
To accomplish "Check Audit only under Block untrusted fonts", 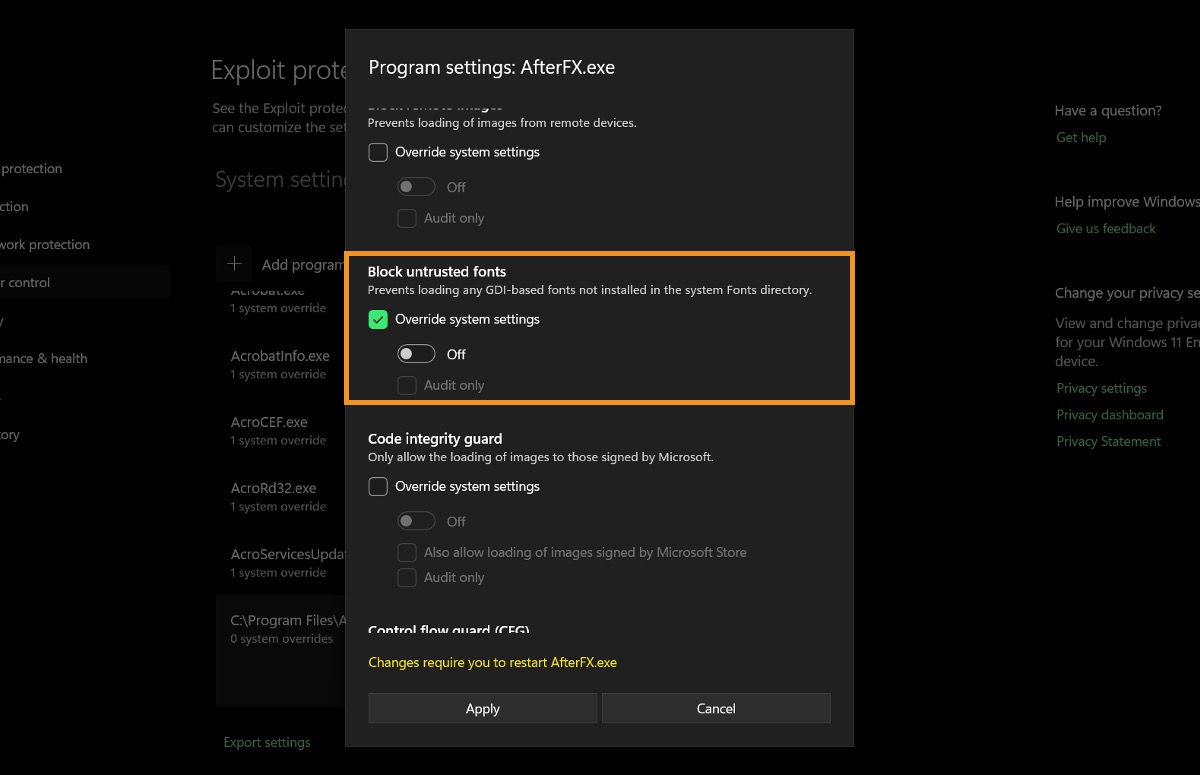I will [x=407, y=385].
